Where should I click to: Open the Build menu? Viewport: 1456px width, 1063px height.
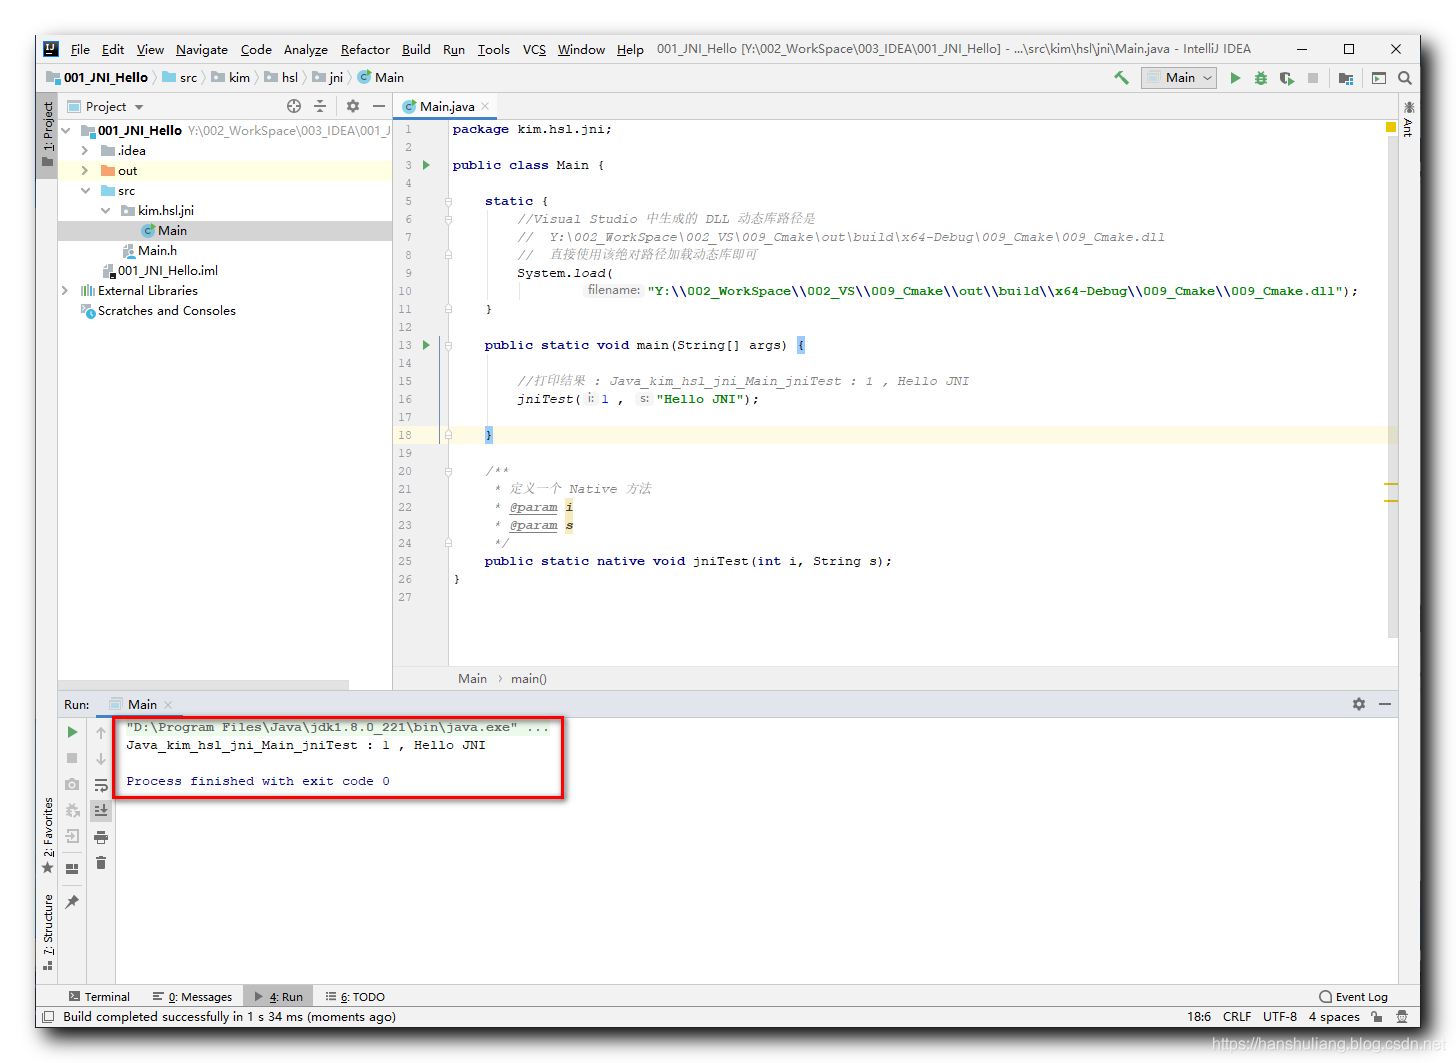(416, 49)
